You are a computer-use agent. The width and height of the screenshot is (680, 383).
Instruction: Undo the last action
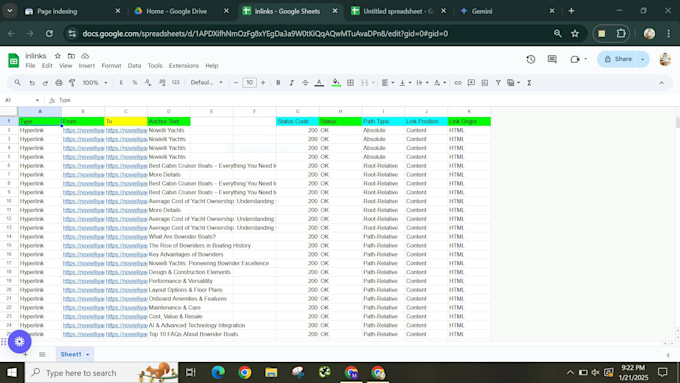click(x=32, y=82)
